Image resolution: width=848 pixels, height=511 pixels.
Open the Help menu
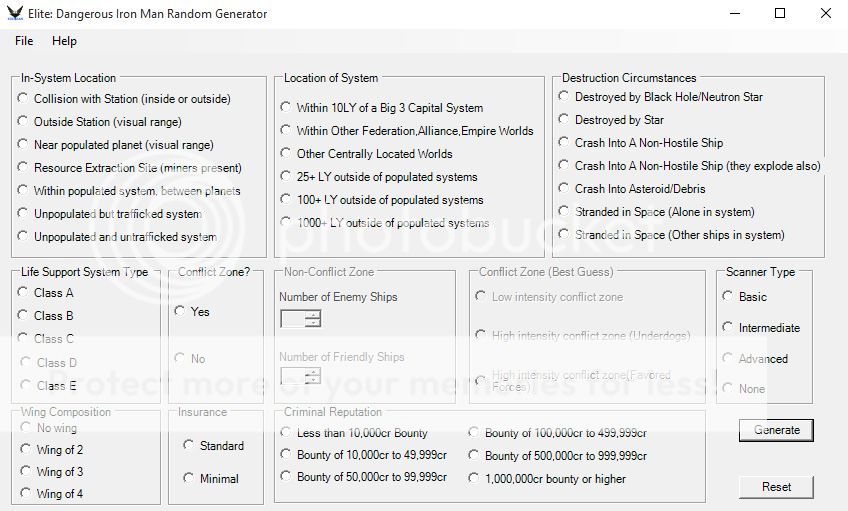[64, 41]
